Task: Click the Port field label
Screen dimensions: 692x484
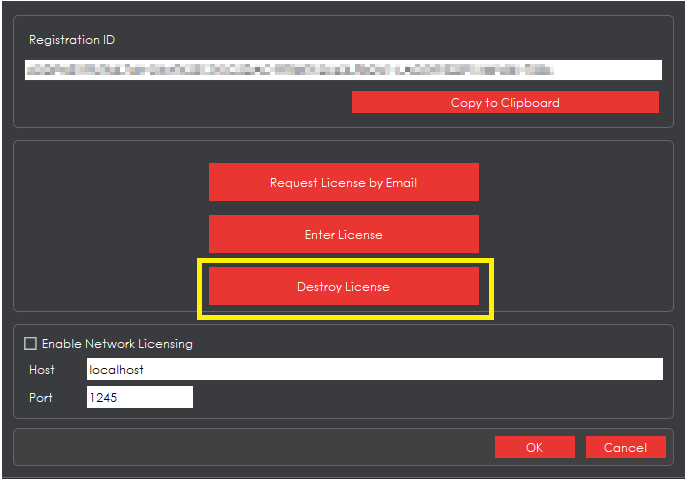Action: point(41,398)
